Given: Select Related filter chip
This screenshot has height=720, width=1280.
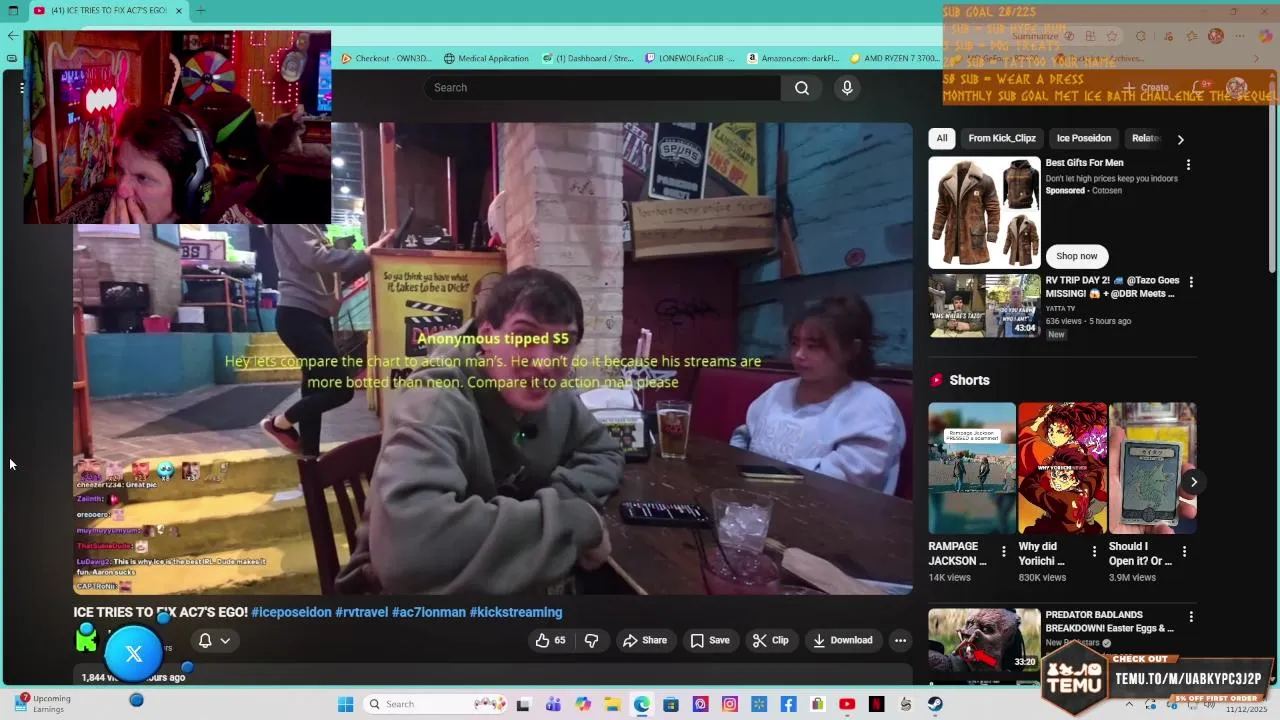Looking at the screenshot, I should coord(1146,138).
